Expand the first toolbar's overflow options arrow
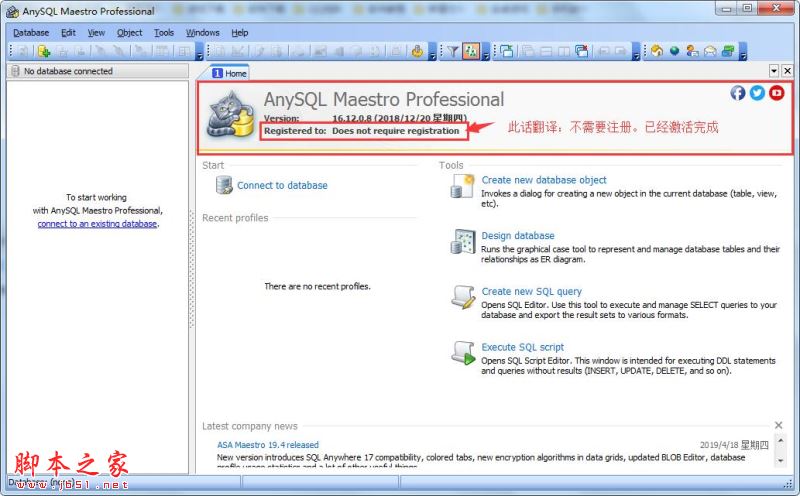The image size is (800, 496). tap(199, 52)
